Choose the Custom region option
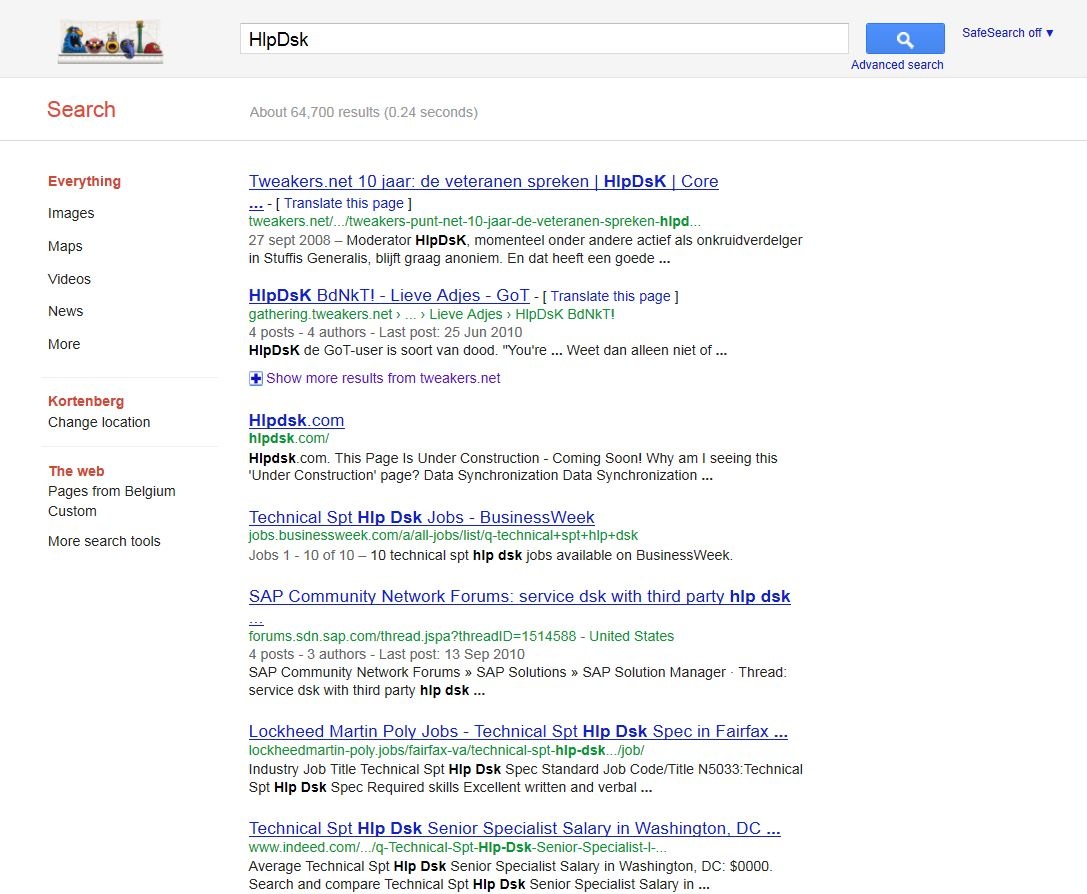Screen dimensions: 1087x894 coord(72,511)
